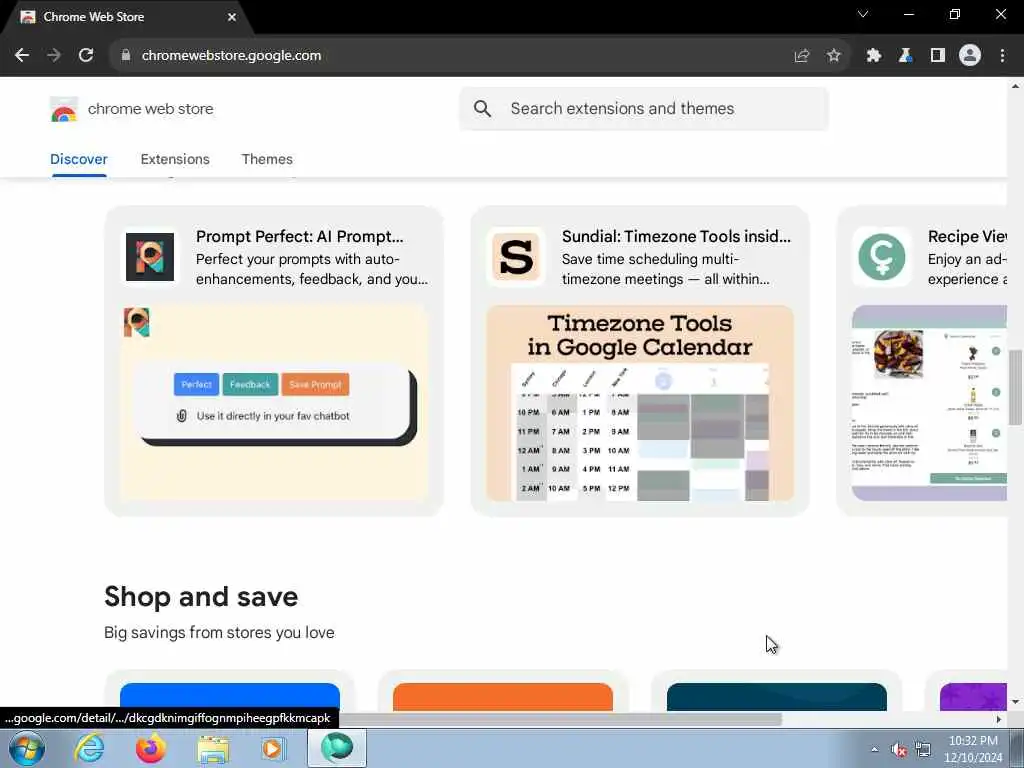The image size is (1024, 768).
Task: Click the dark teal Shop and save card
Action: [x=776, y=697]
